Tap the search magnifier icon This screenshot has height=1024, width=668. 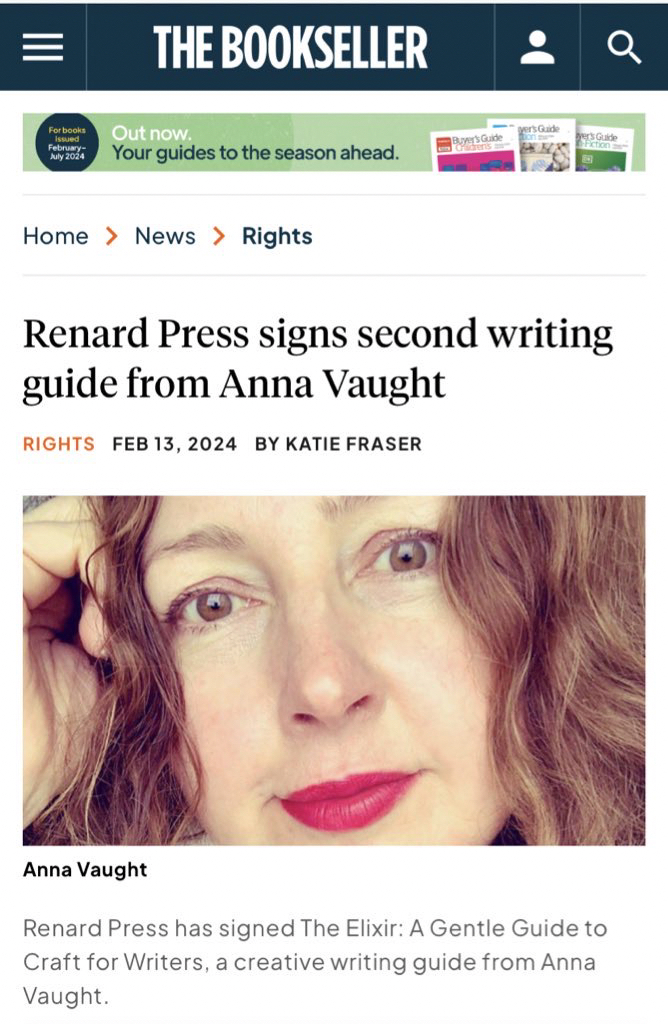pyautogui.click(x=624, y=47)
